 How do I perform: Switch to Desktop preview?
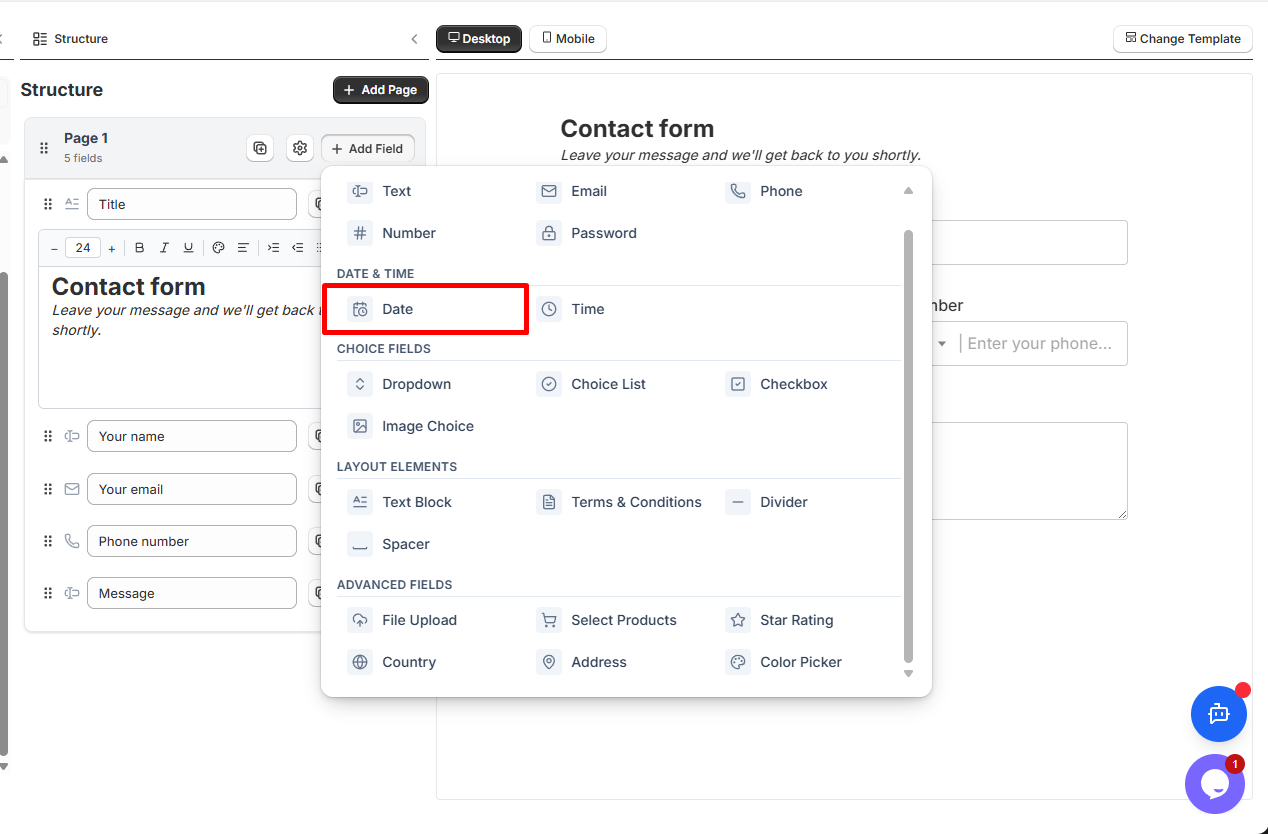(x=479, y=39)
